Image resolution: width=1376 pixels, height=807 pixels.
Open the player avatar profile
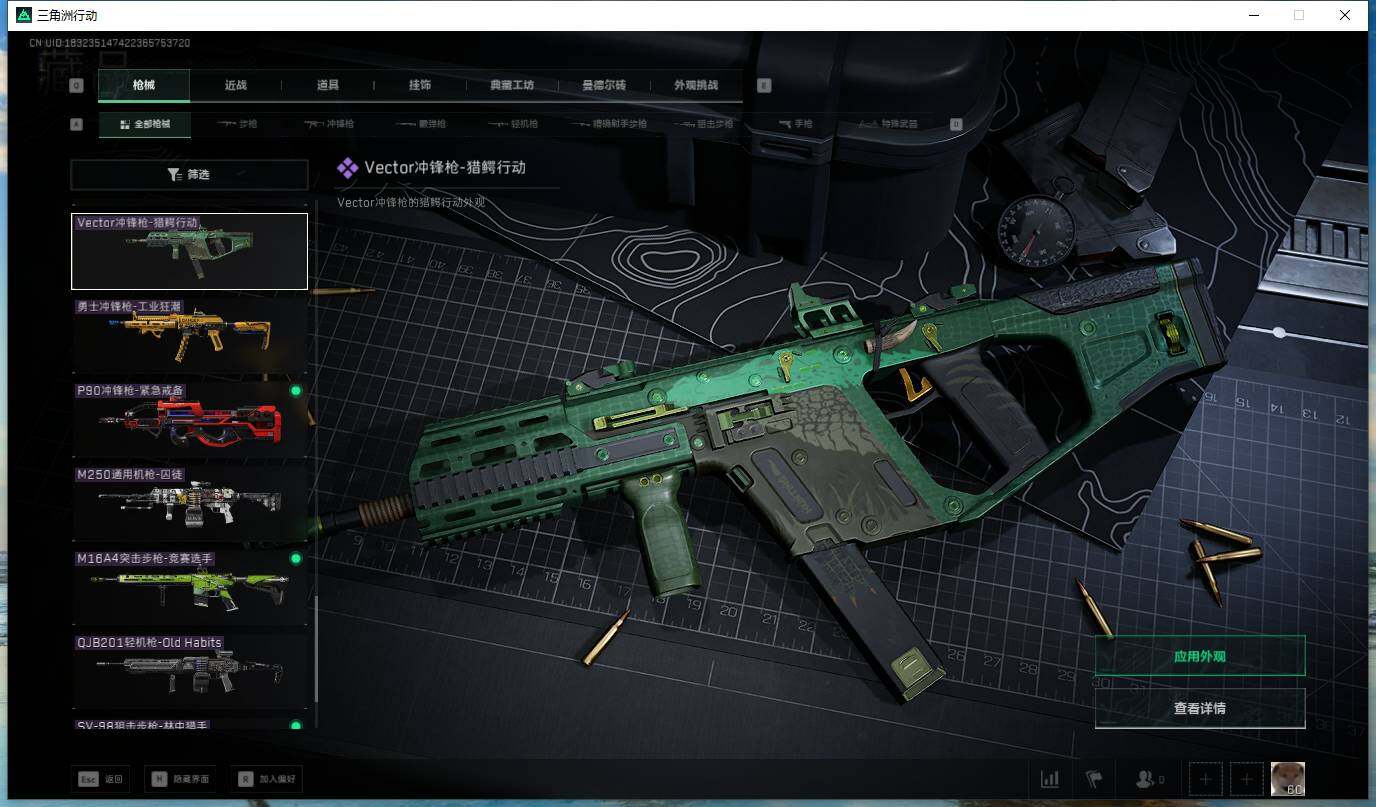[1288, 779]
